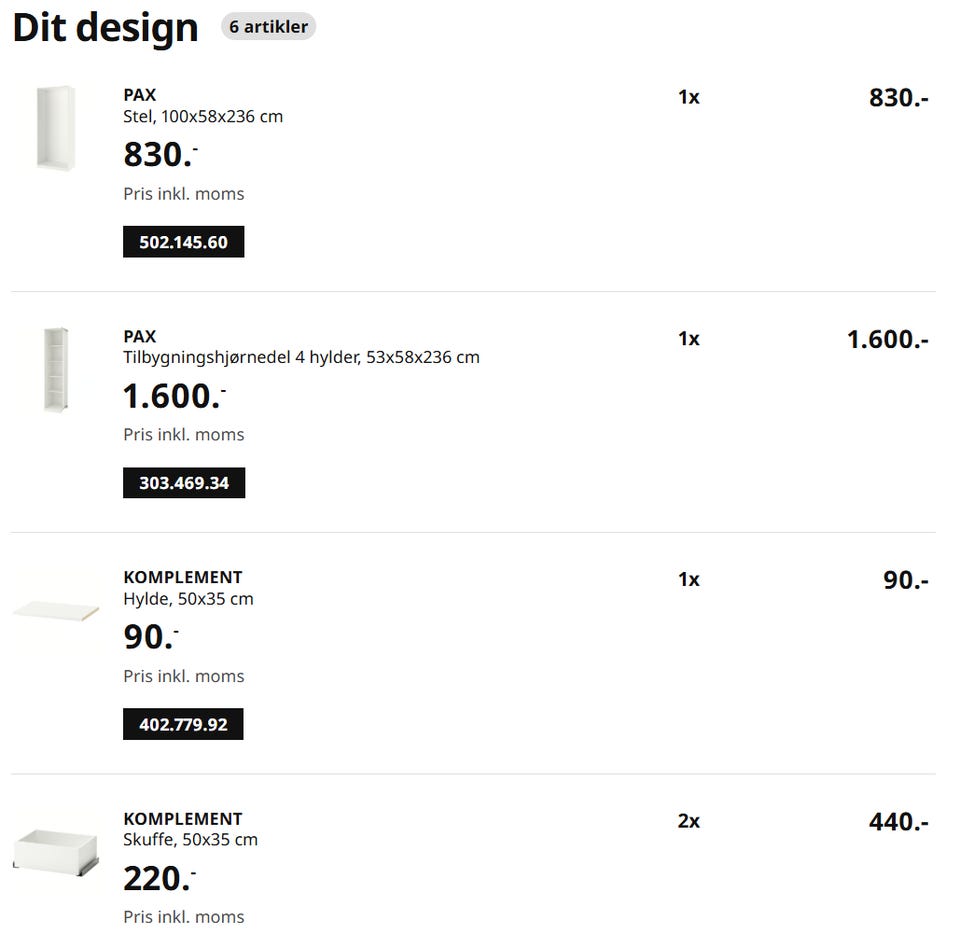This screenshot has width=960, height=934.
Task: Click article number 402.779.92 badge
Action: coord(183,724)
